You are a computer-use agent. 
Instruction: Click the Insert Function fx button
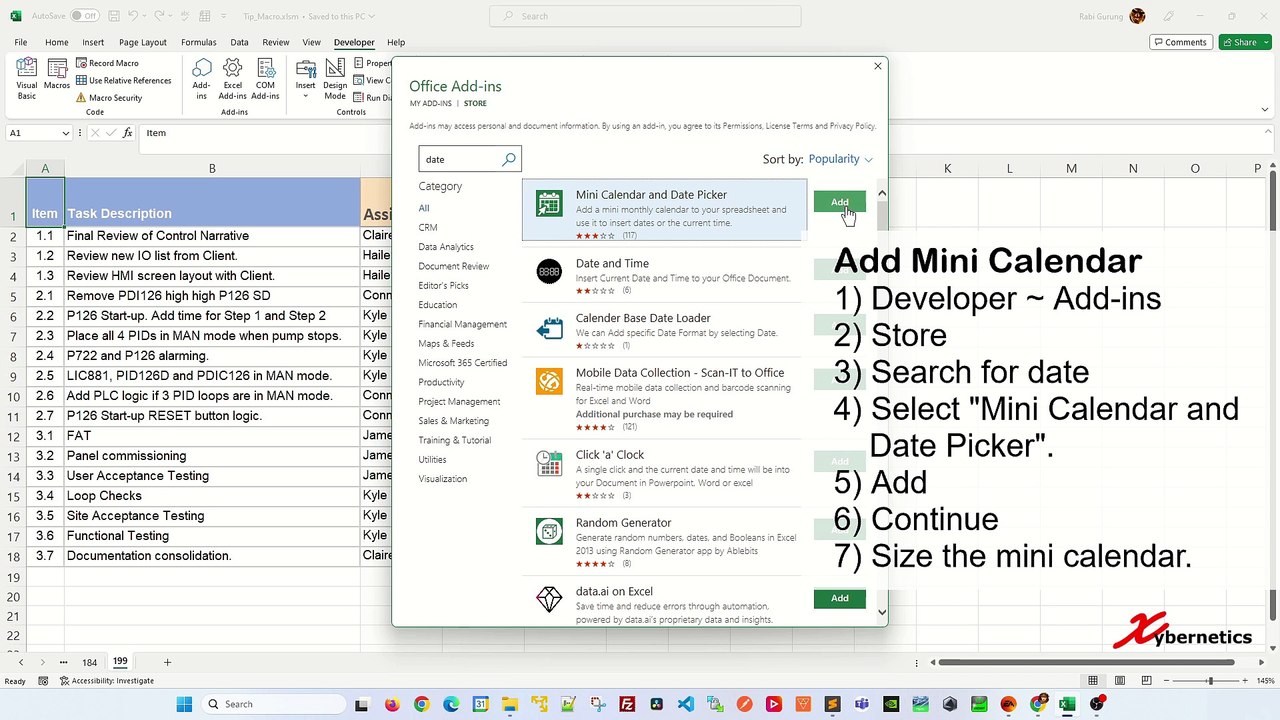coord(127,133)
